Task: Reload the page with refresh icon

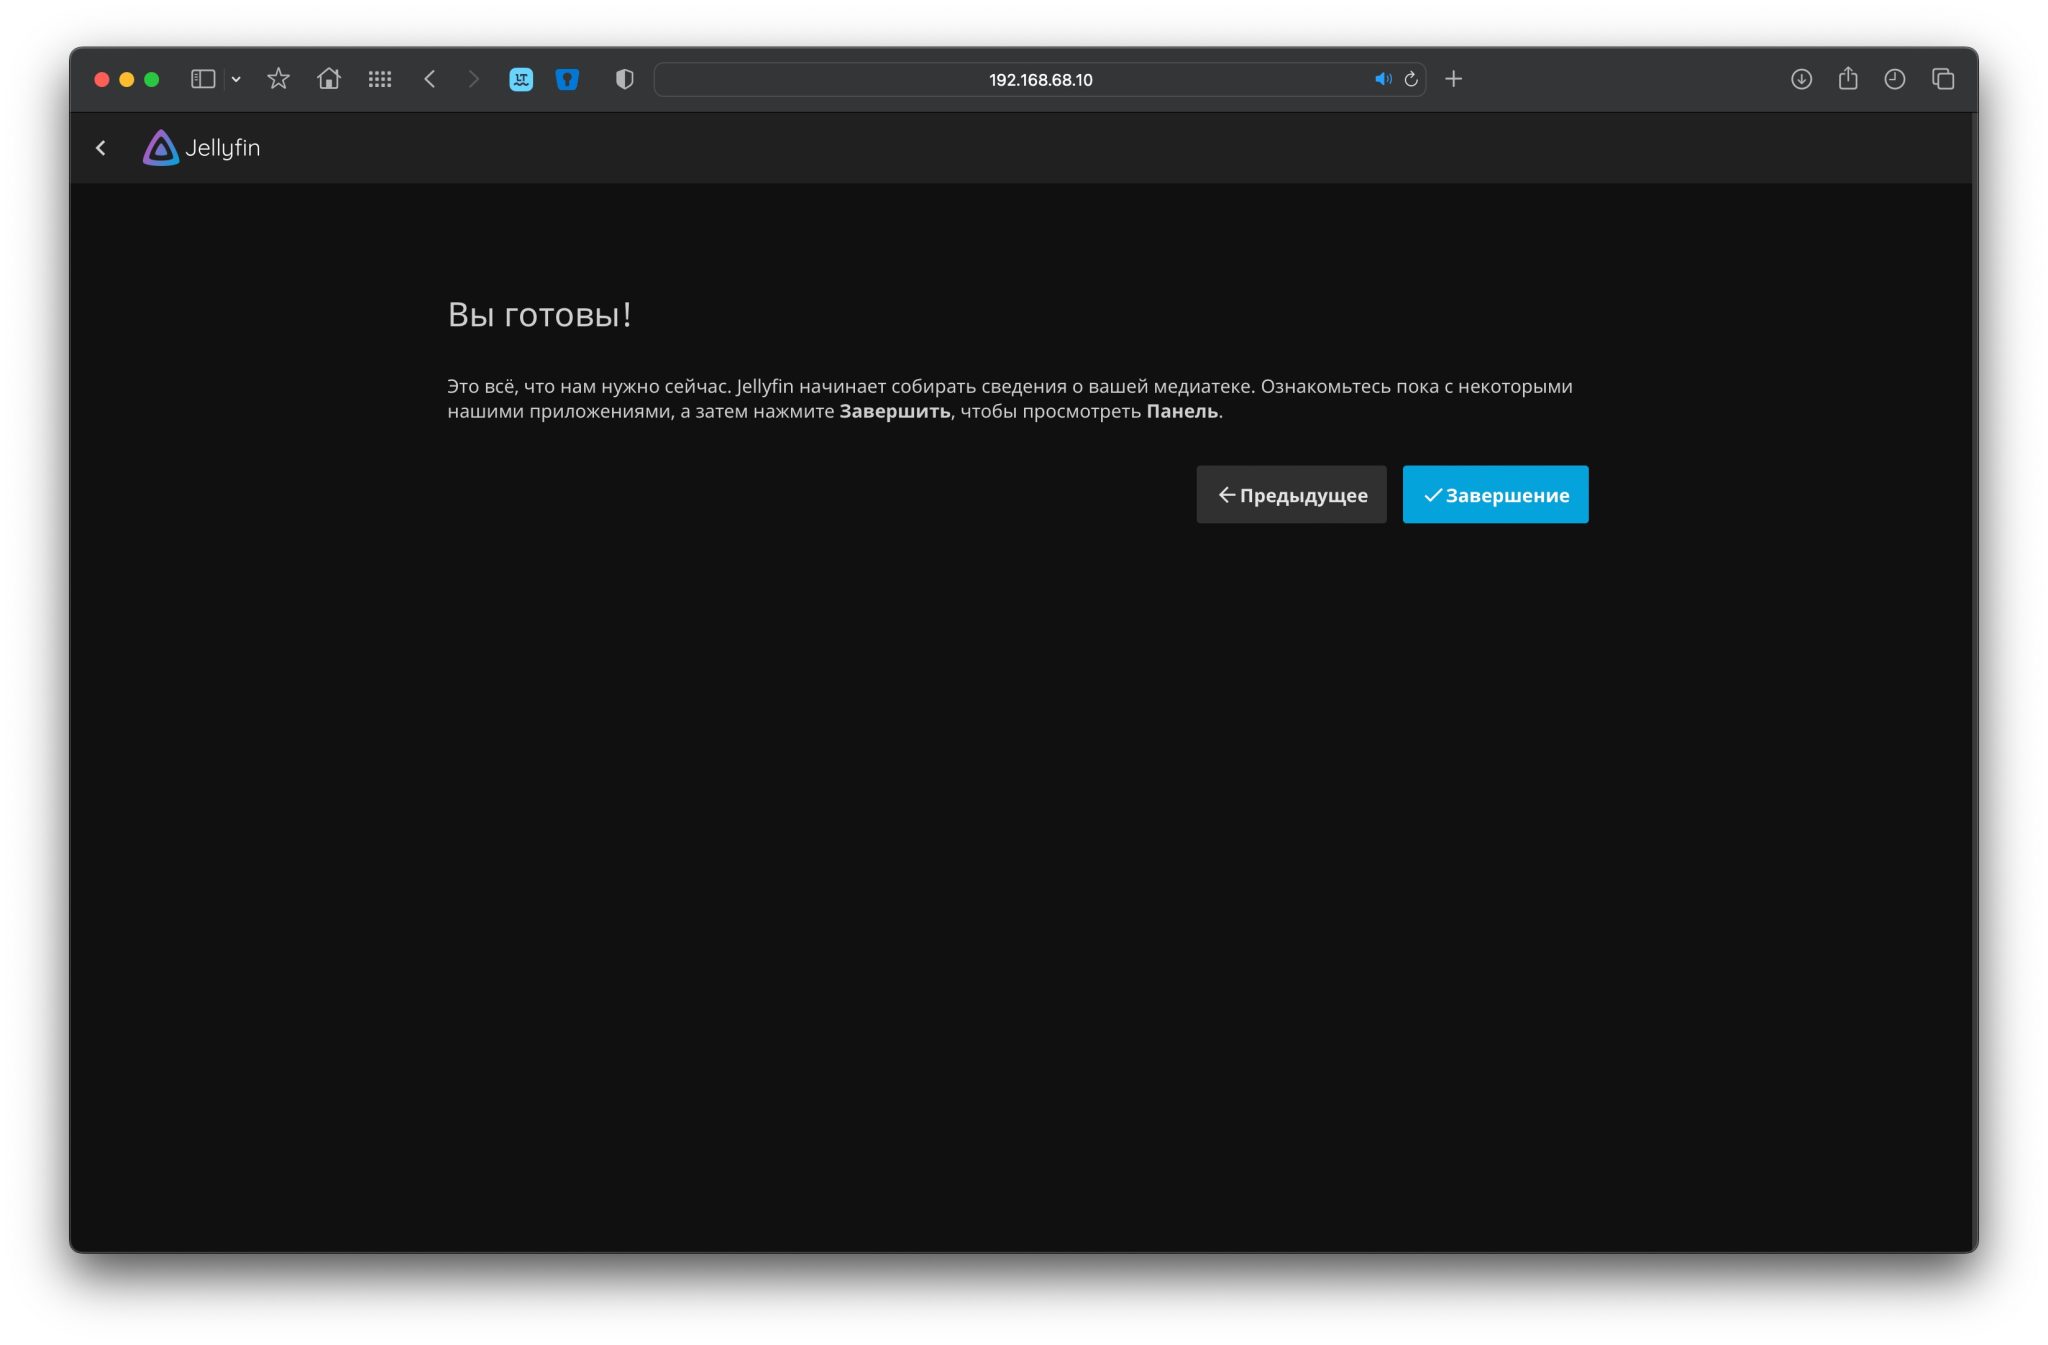Action: 1411,79
